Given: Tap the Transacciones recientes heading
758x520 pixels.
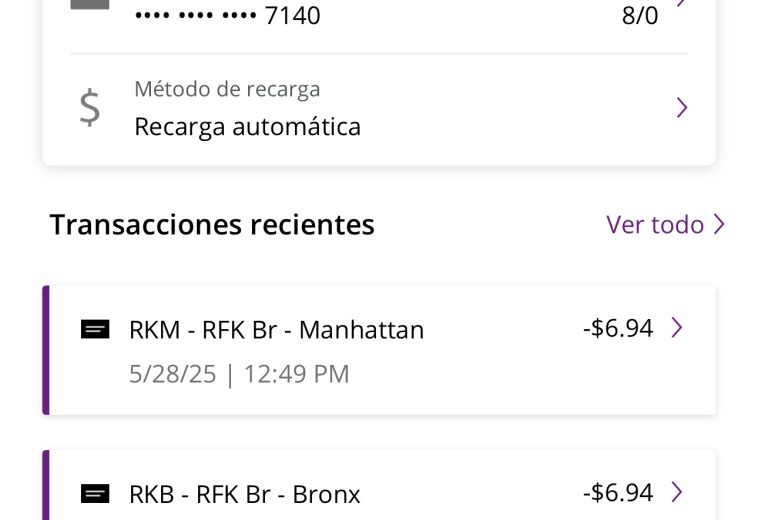Looking at the screenshot, I should pyautogui.click(x=212, y=225).
